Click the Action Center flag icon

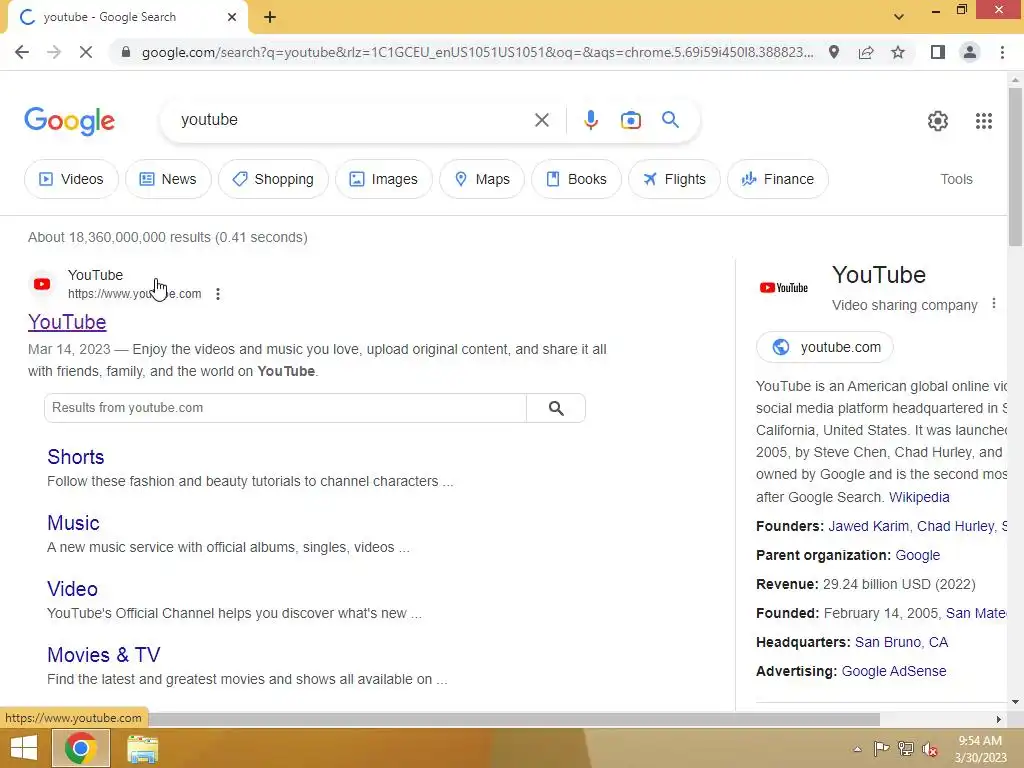coord(881,749)
